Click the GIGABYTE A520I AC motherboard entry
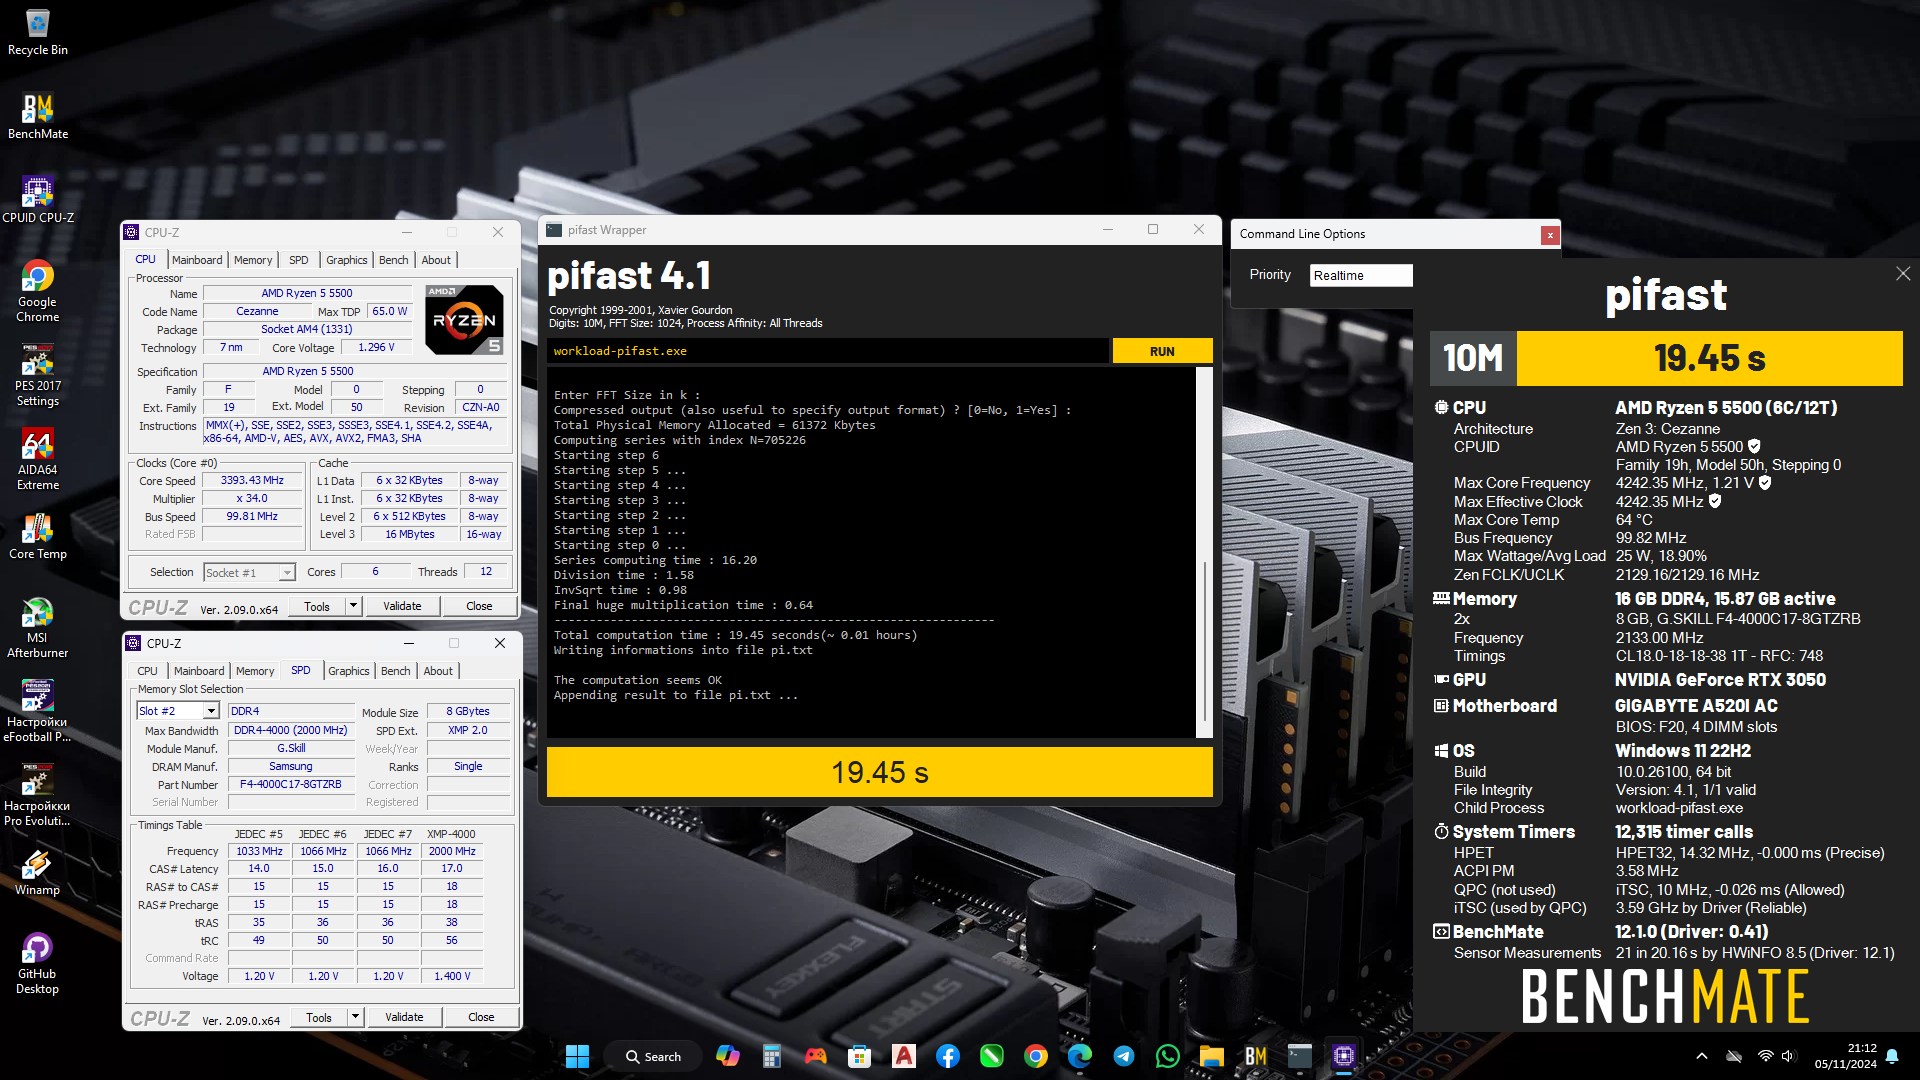 [1696, 706]
